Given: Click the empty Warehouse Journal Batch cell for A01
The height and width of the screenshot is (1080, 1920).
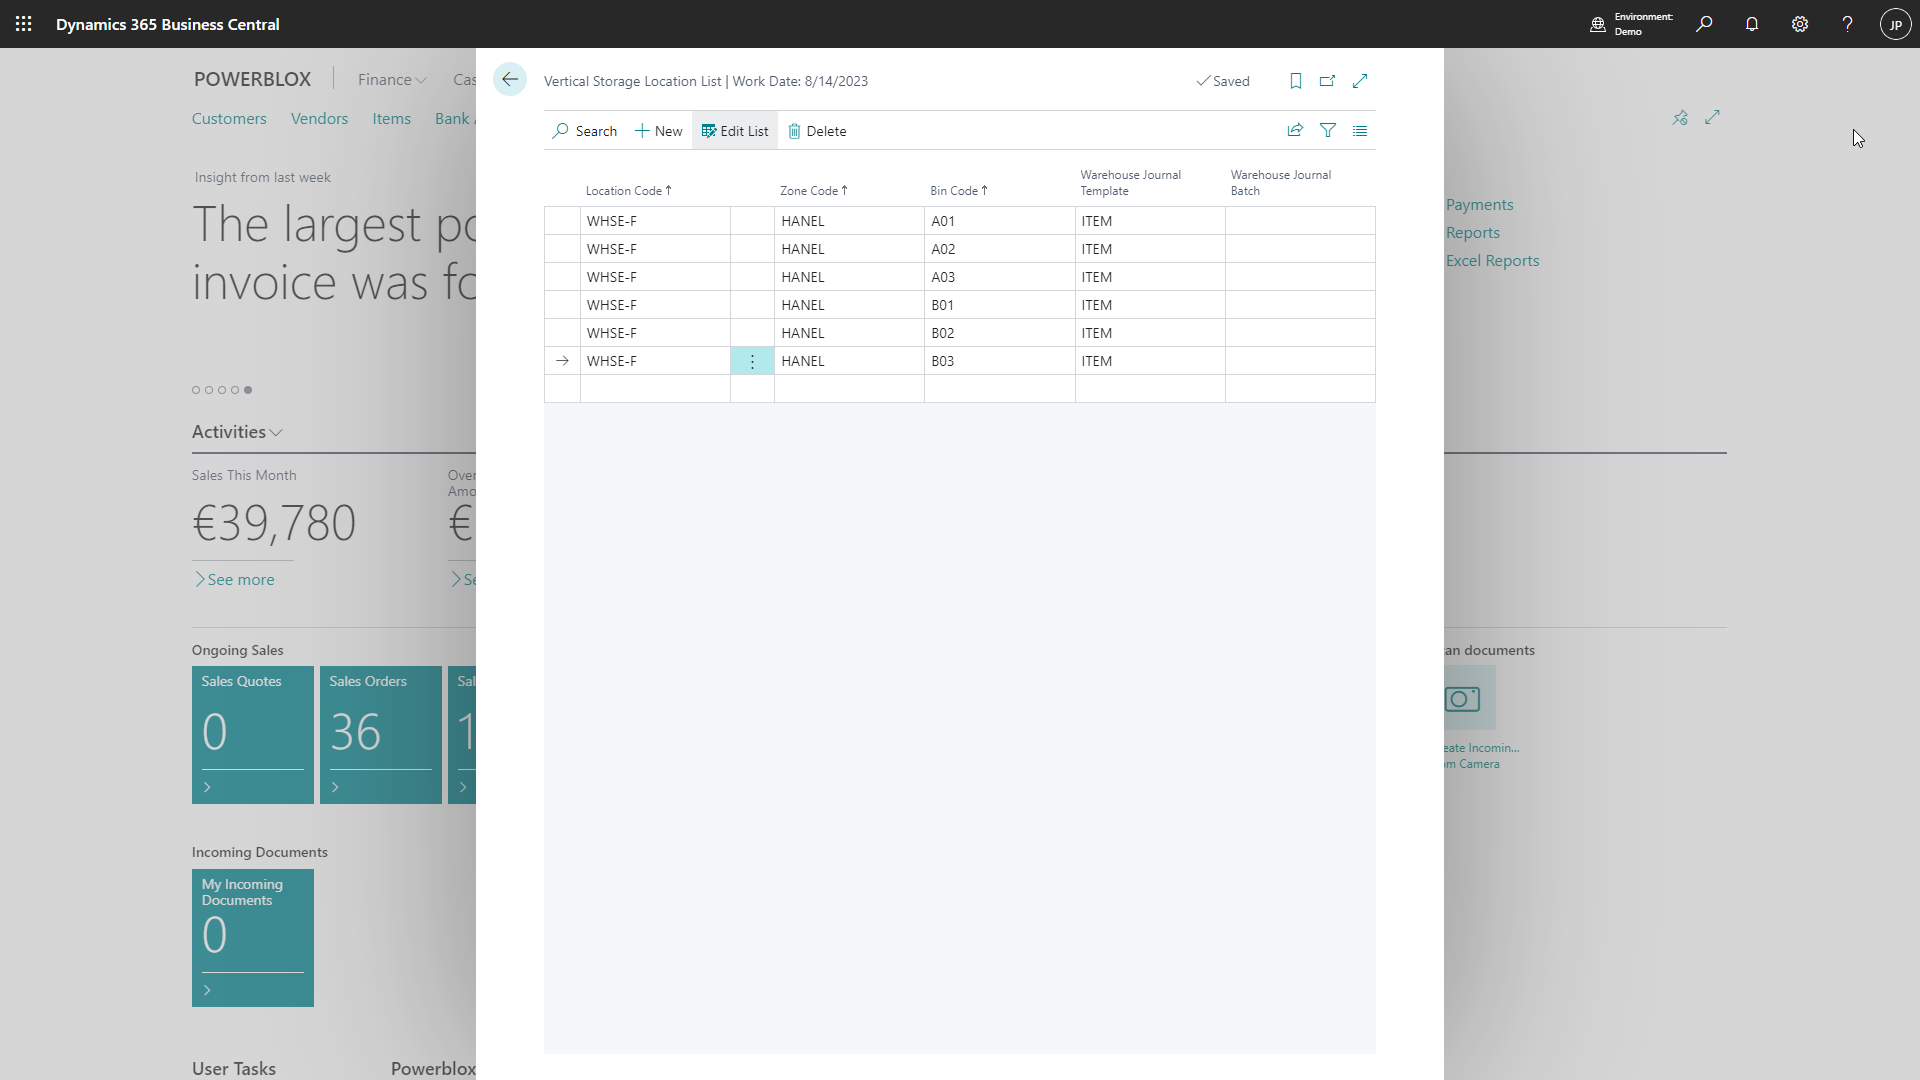Looking at the screenshot, I should (x=1300, y=221).
